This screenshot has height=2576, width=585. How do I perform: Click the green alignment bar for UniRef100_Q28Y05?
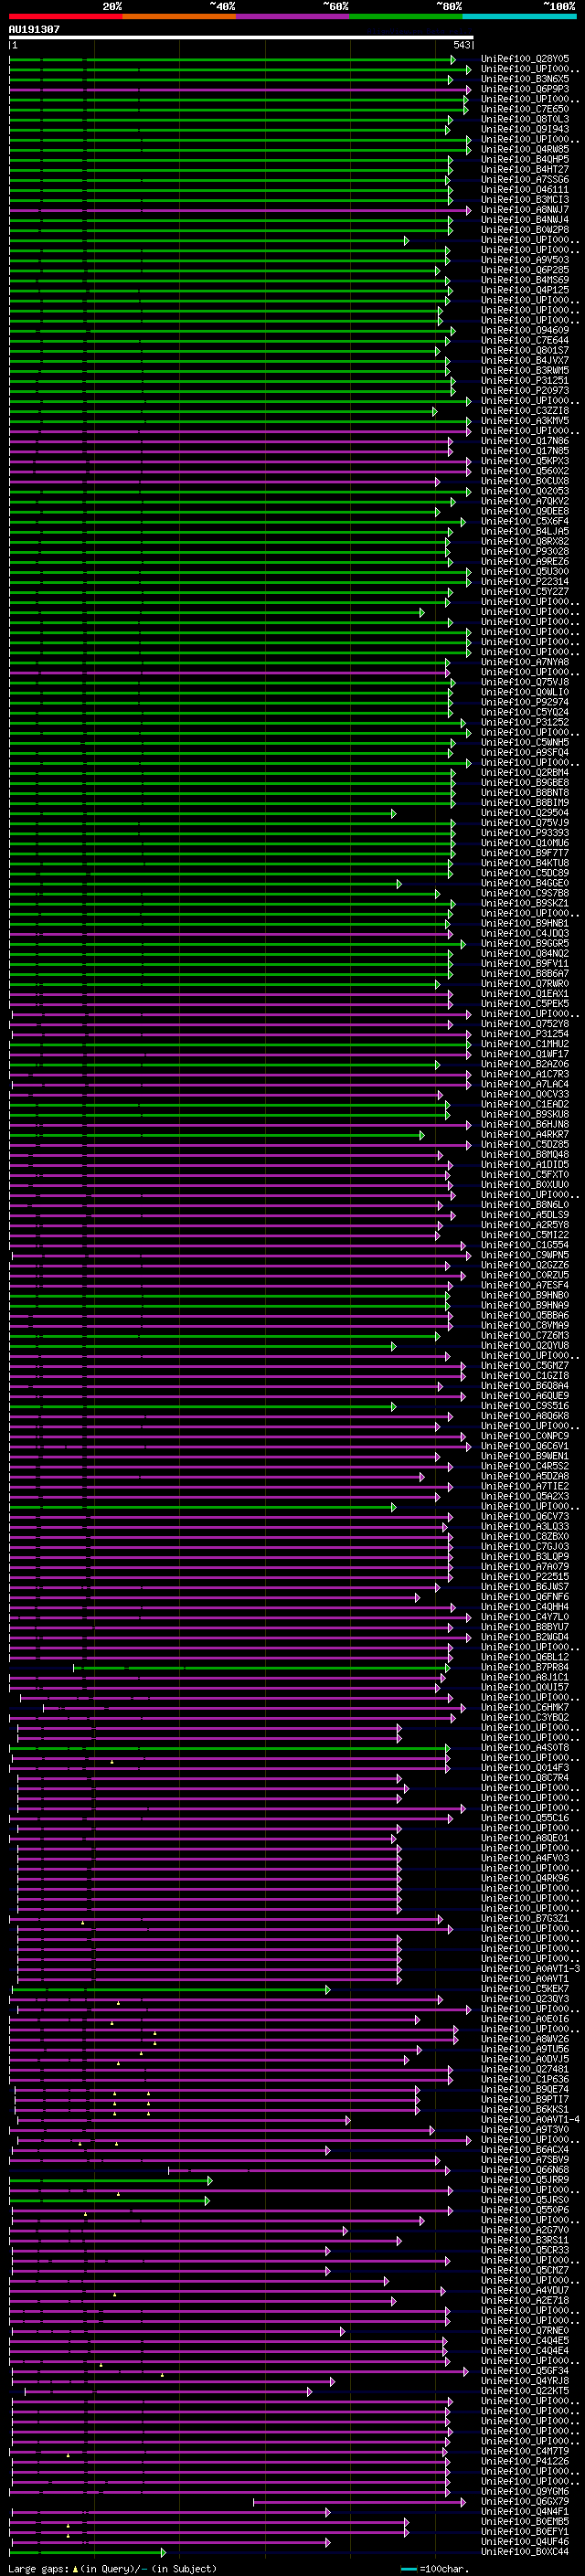[232, 60]
